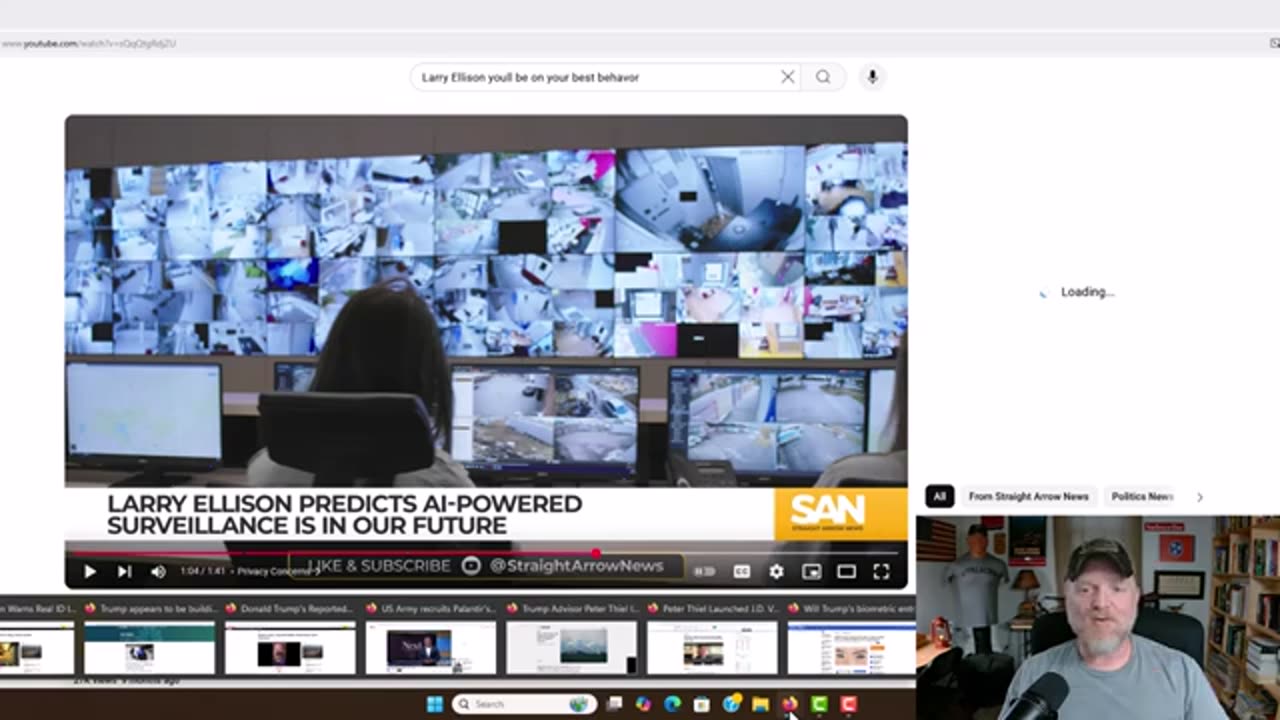
Task: Switch to 'Trump appears to be buildi...' window
Action: pyautogui.click(x=149, y=639)
